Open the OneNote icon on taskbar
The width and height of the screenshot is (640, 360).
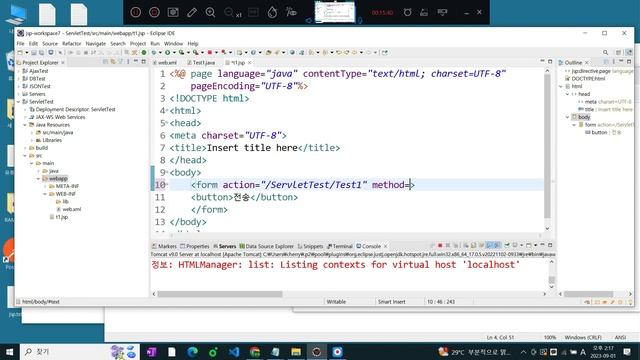[151, 351]
